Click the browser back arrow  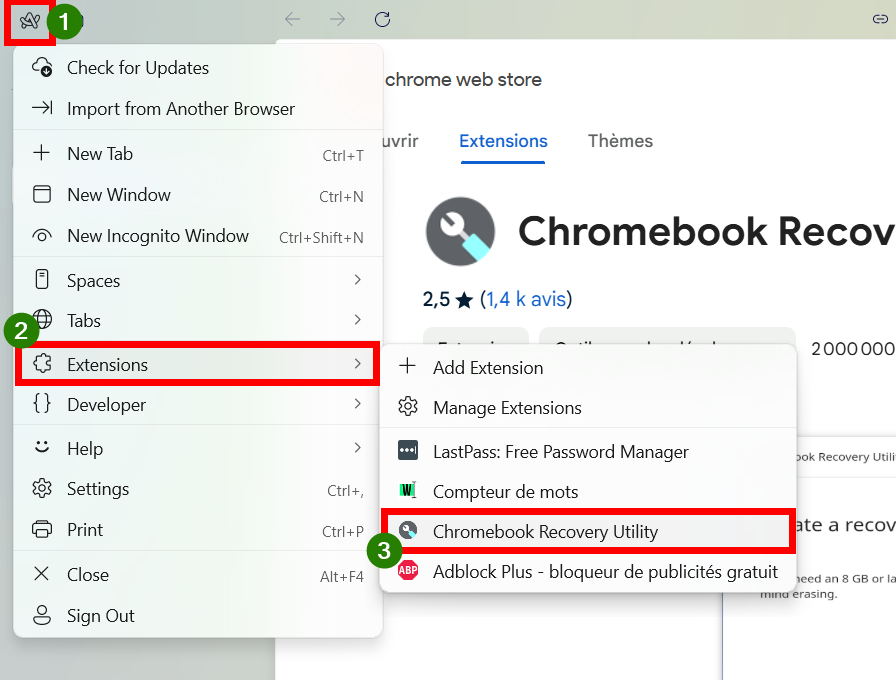[x=292, y=19]
